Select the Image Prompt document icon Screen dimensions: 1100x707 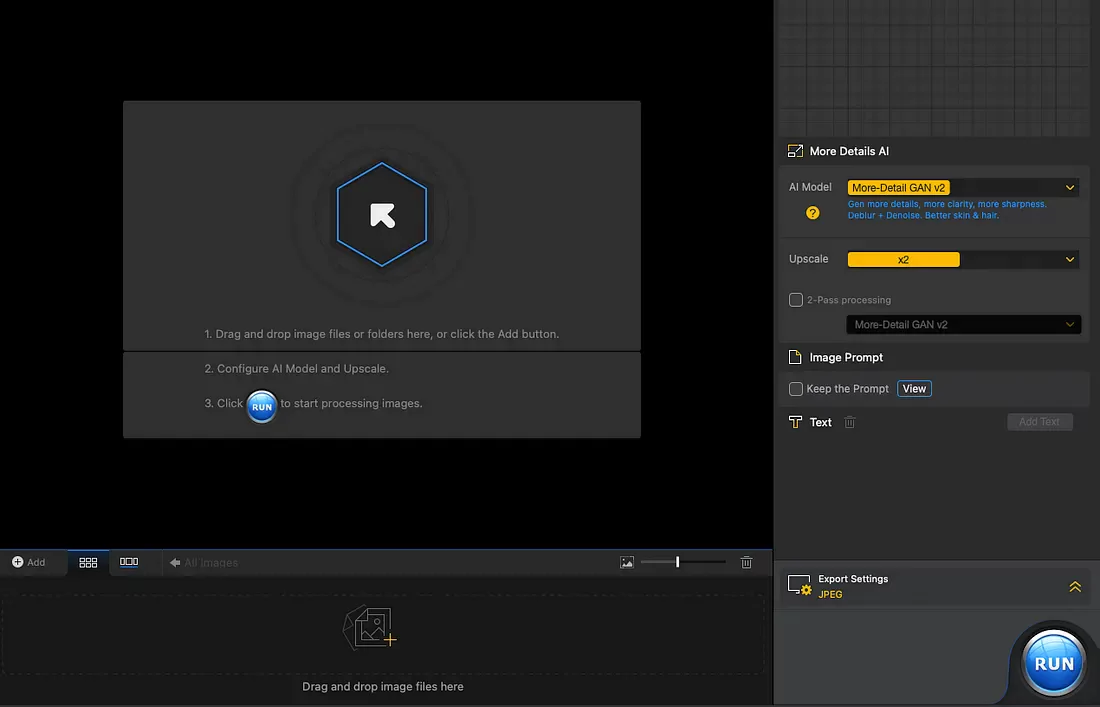795,357
